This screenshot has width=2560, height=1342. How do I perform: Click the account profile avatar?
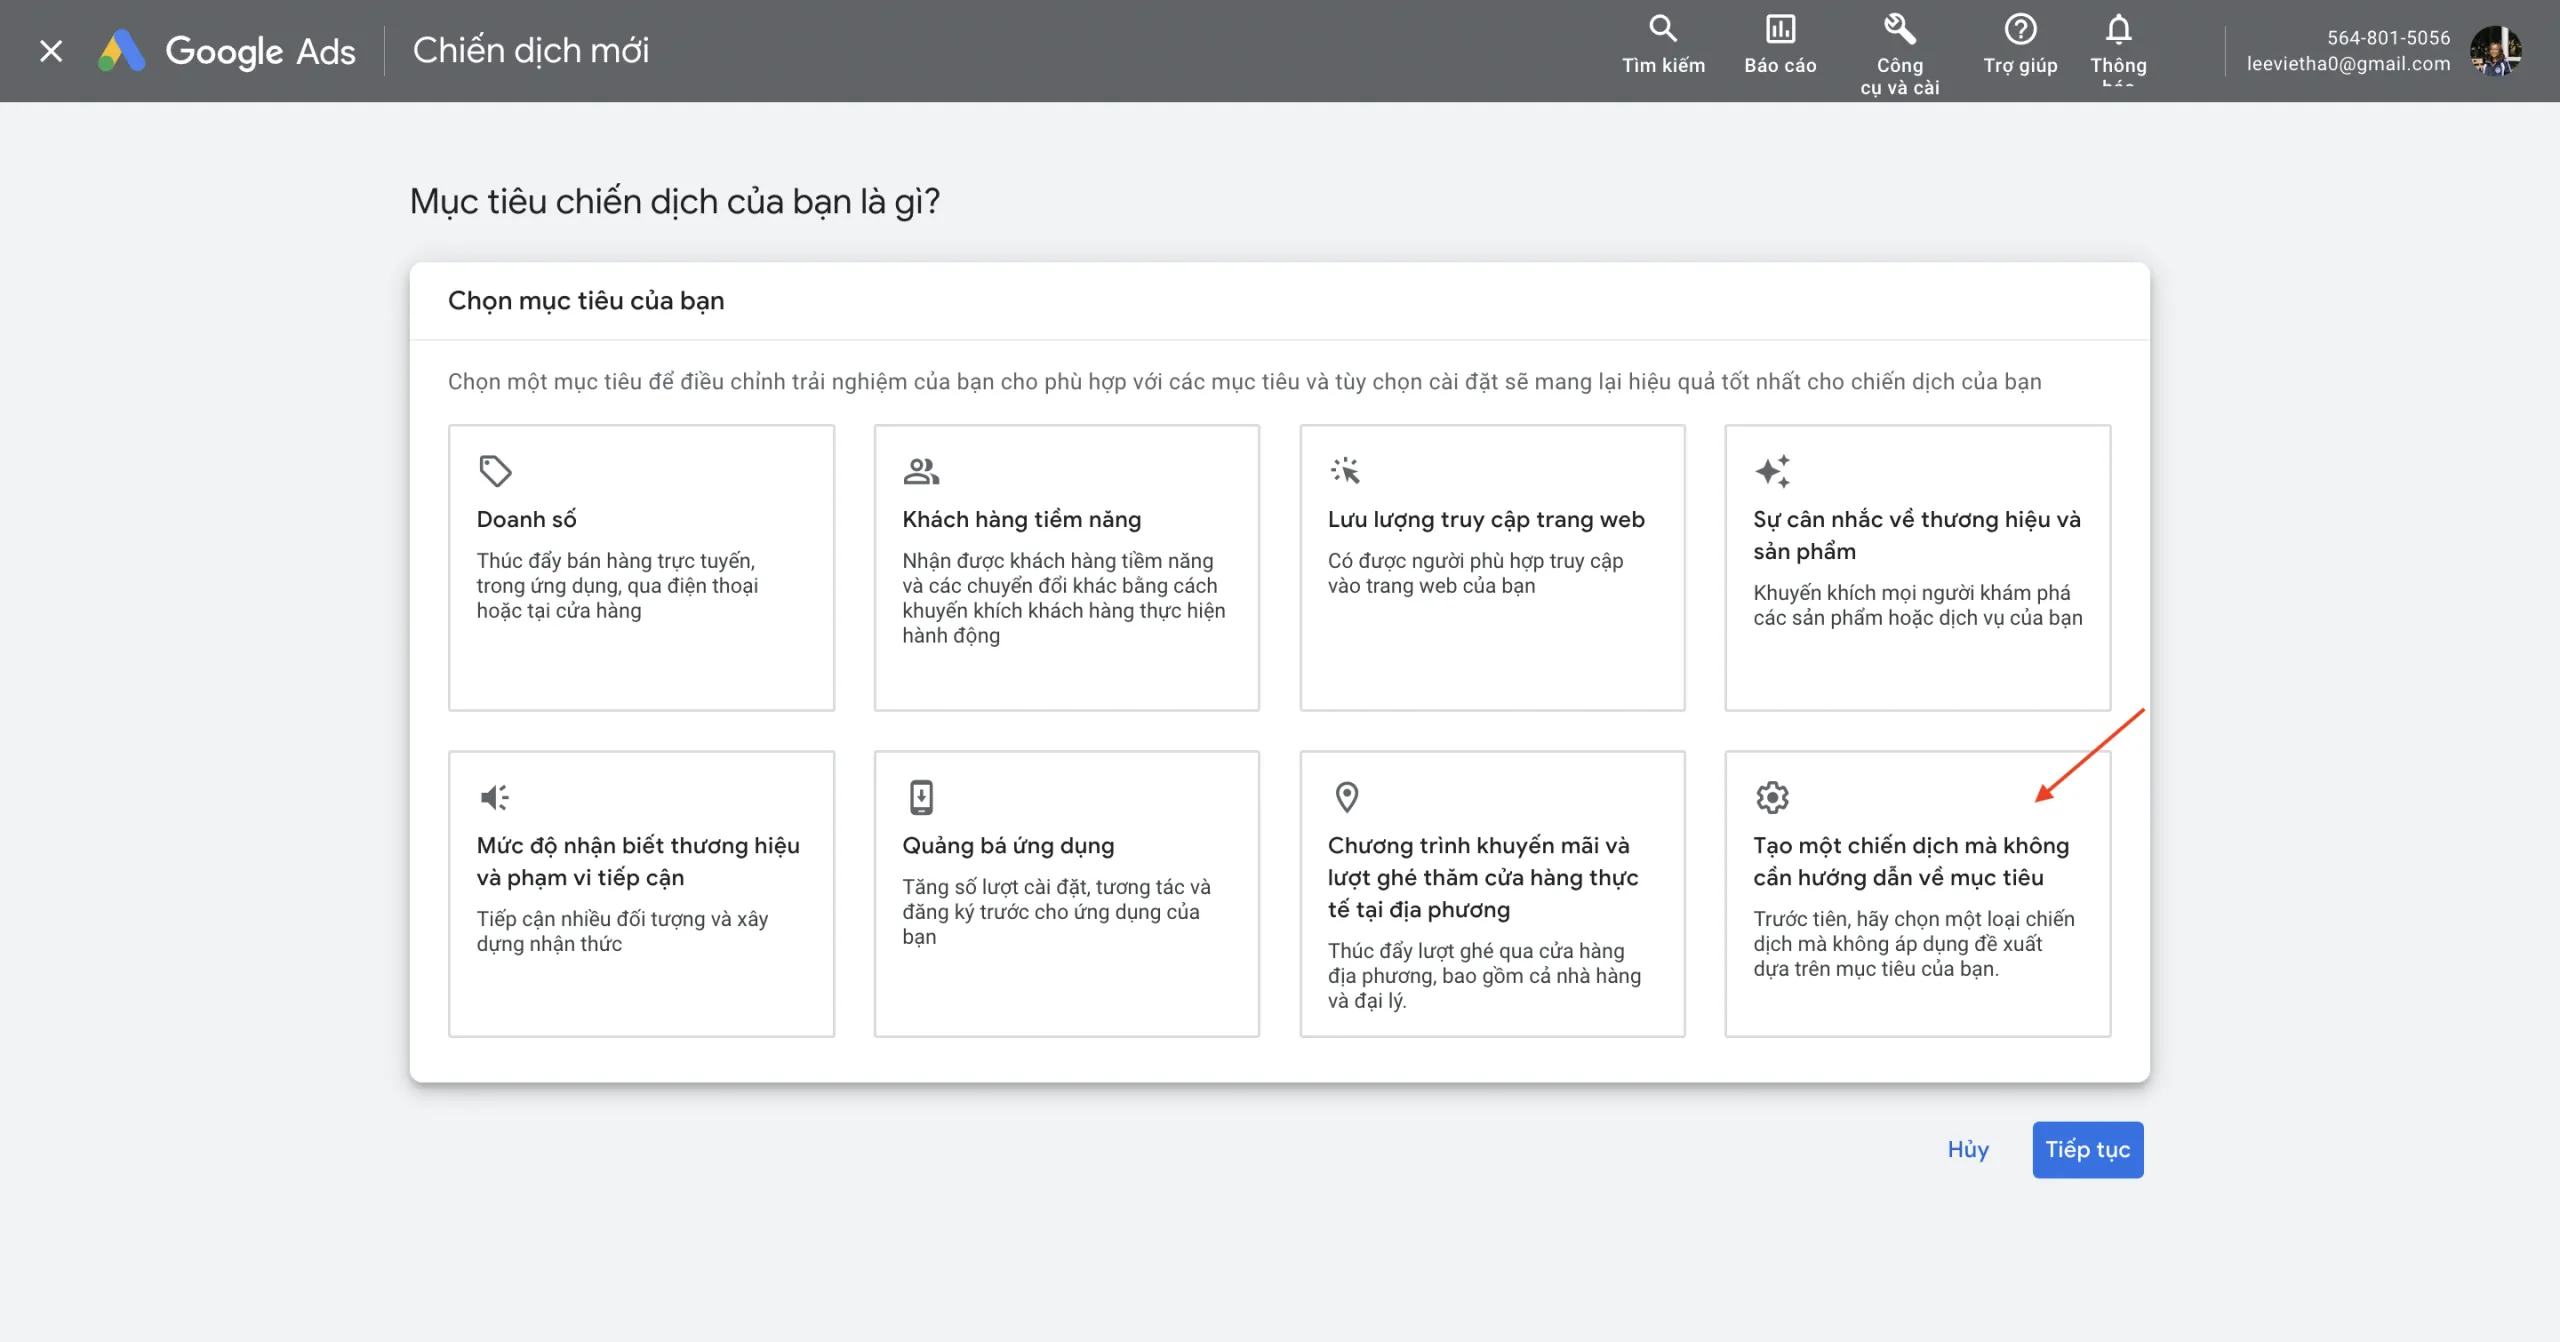2495,51
